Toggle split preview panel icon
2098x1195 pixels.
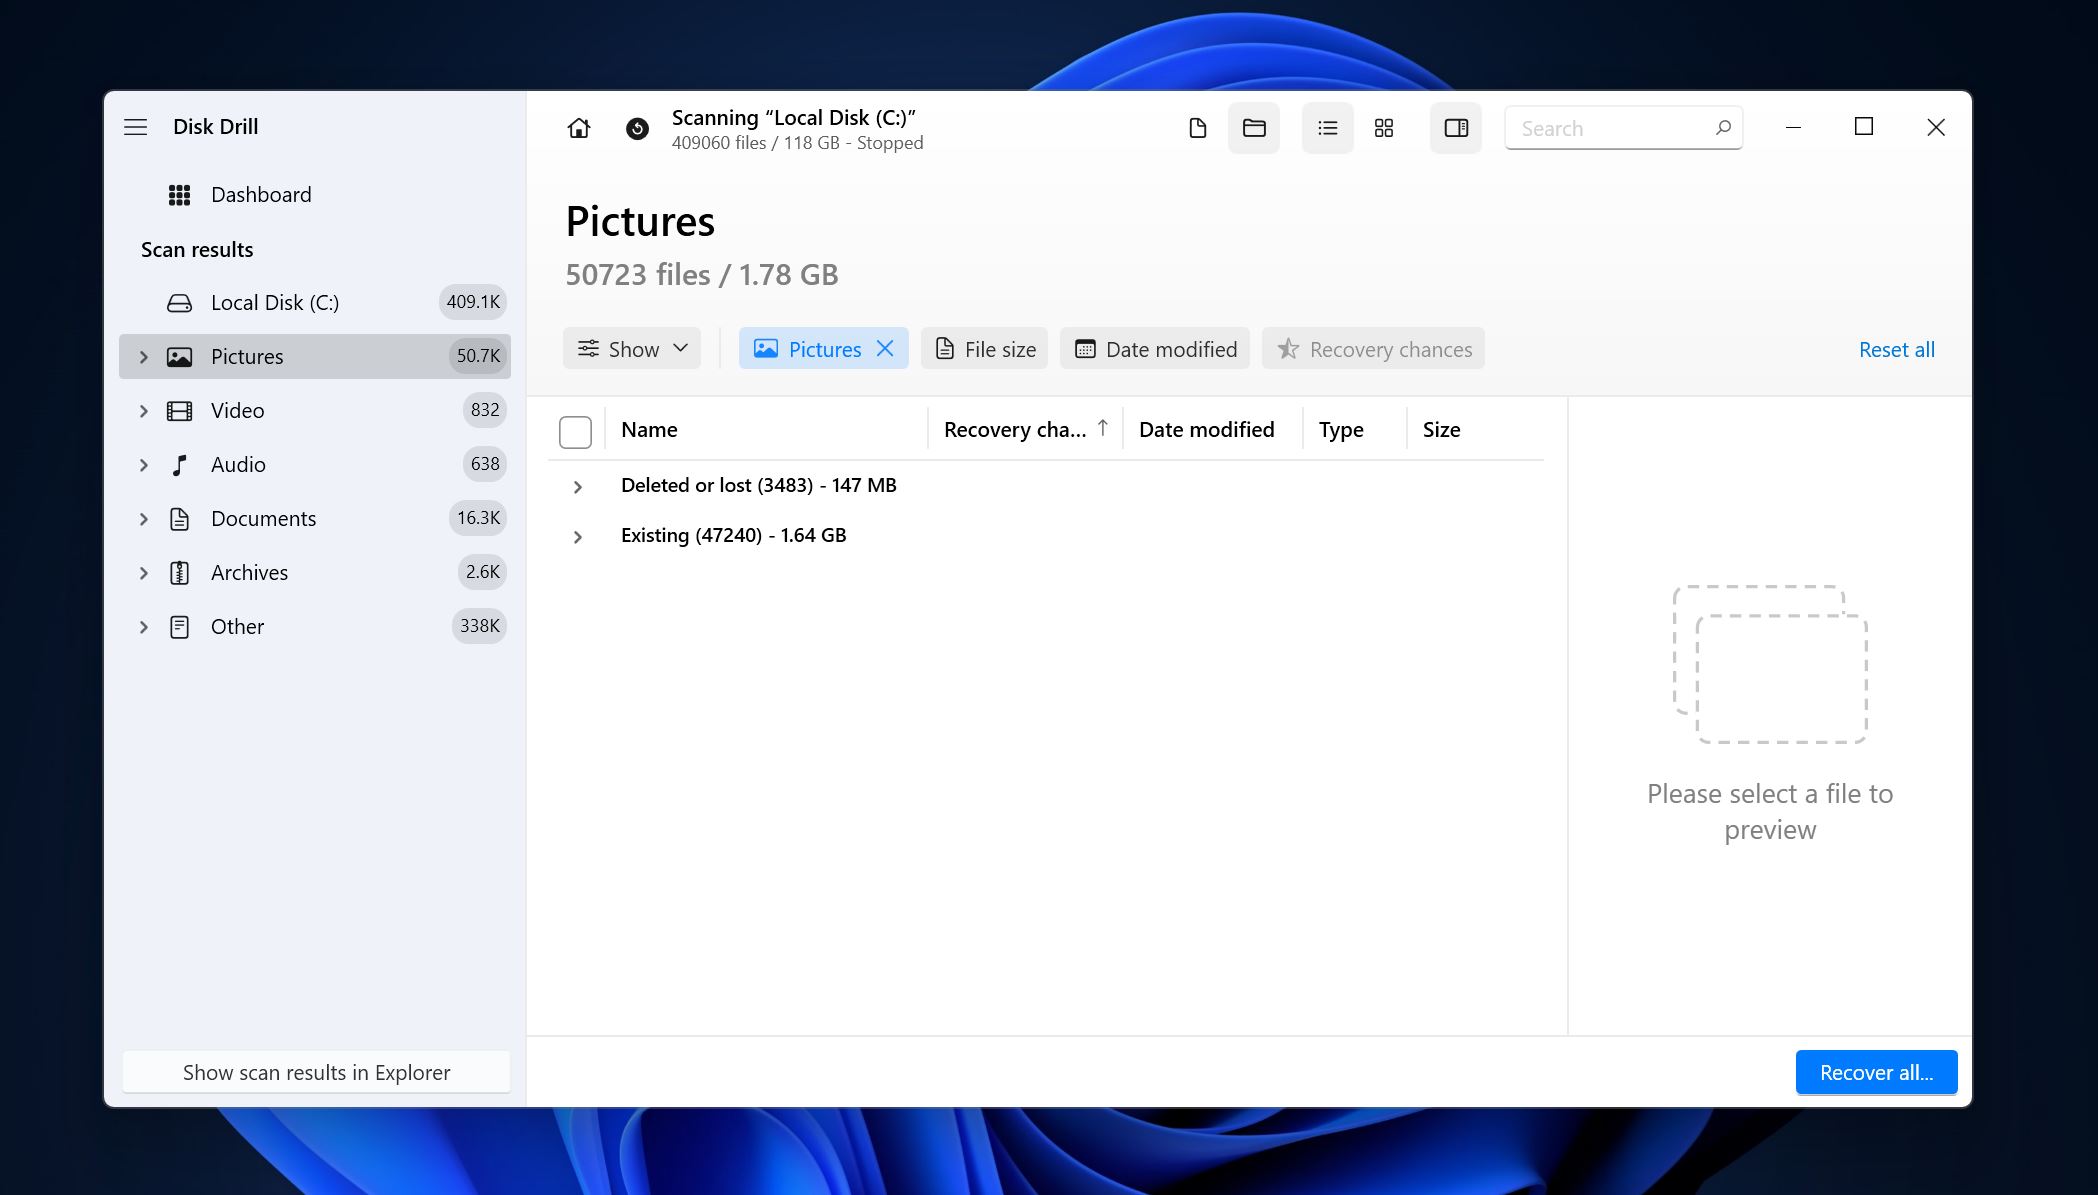click(1455, 127)
